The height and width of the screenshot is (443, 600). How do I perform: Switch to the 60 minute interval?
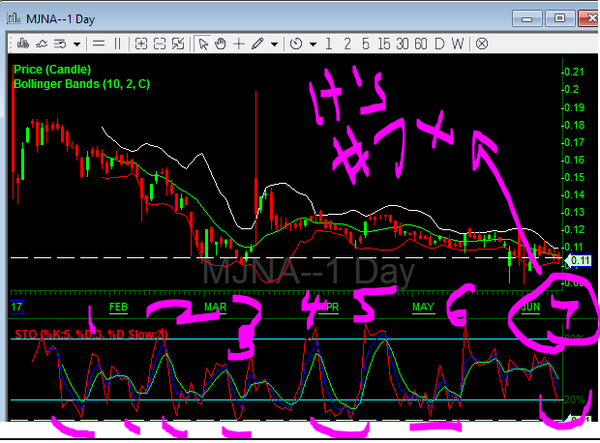pos(419,44)
